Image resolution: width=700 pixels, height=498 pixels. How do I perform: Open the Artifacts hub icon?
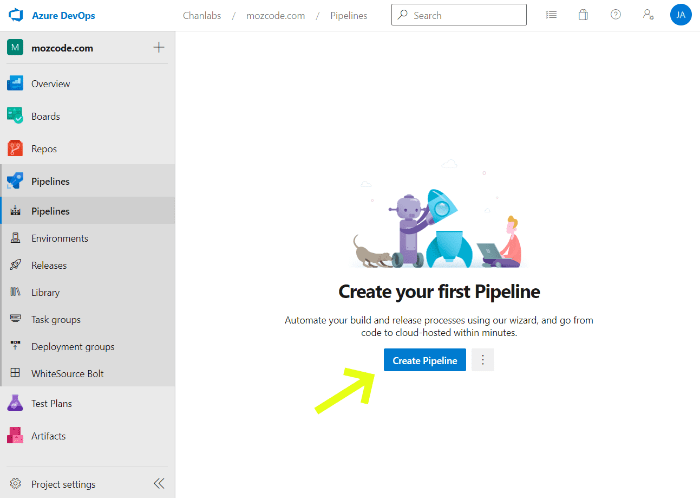coord(15,436)
